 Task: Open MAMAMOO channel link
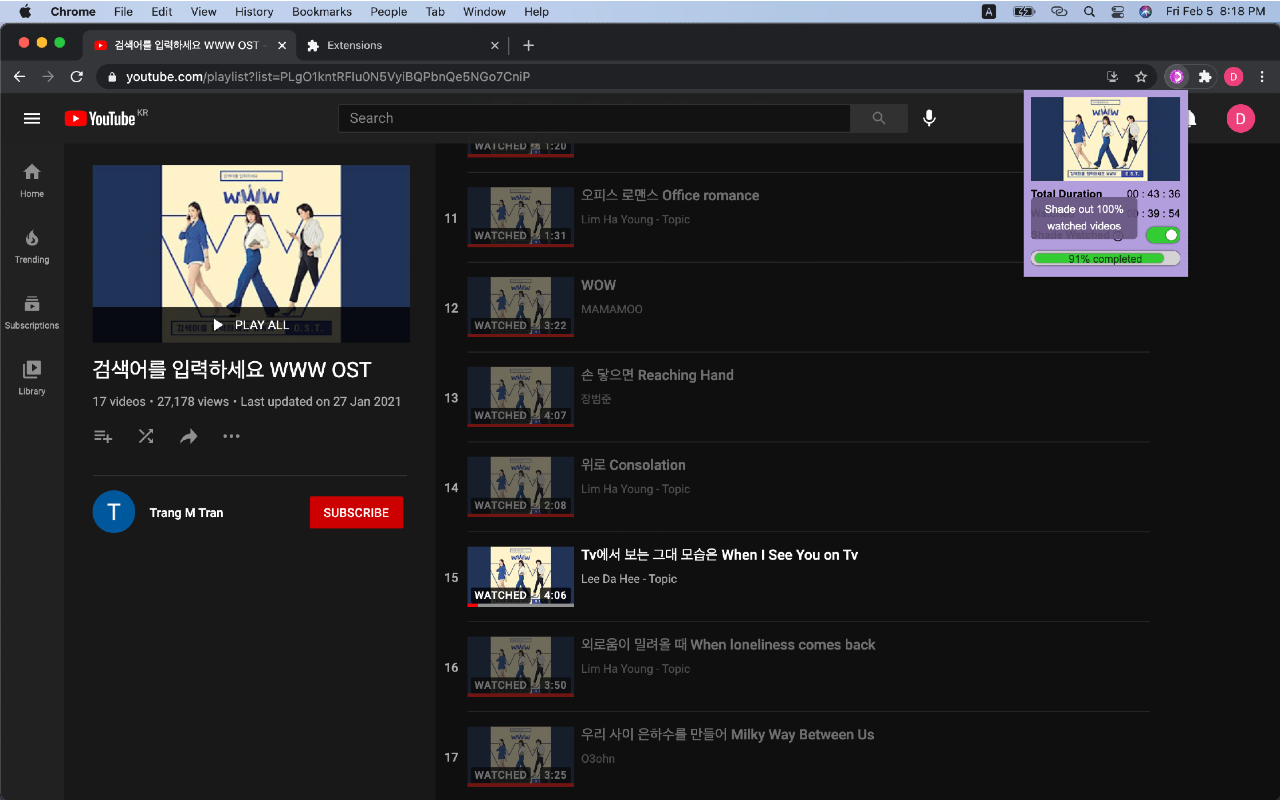[x=612, y=309]
